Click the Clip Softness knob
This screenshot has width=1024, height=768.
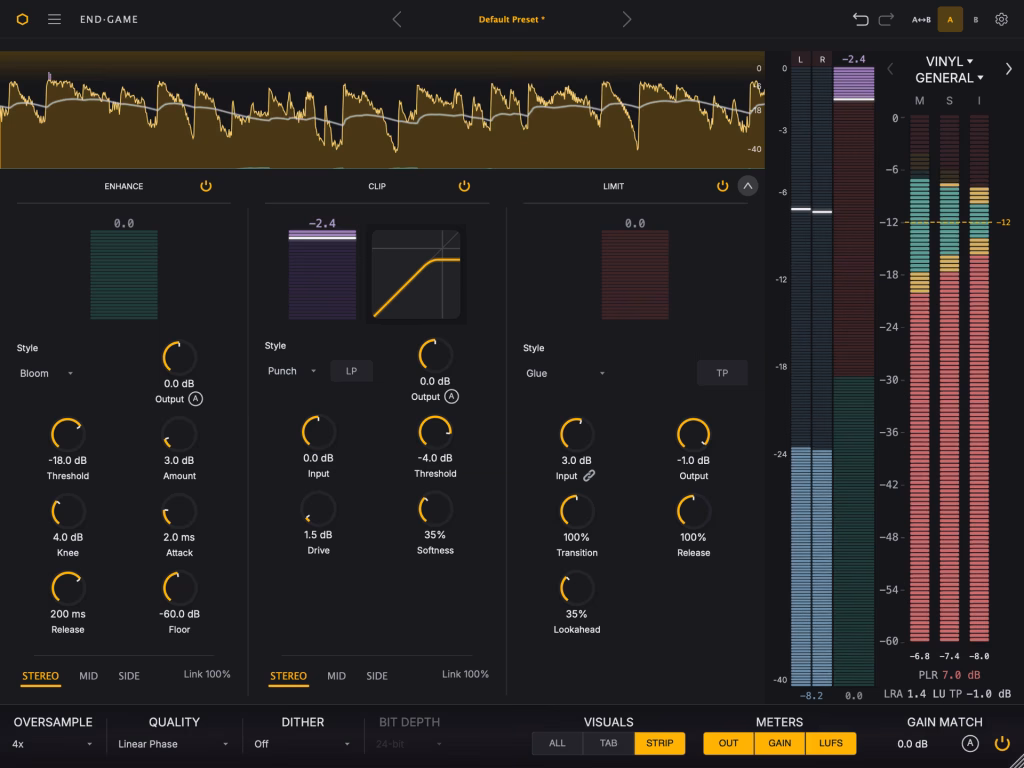(x=435, y=509)
